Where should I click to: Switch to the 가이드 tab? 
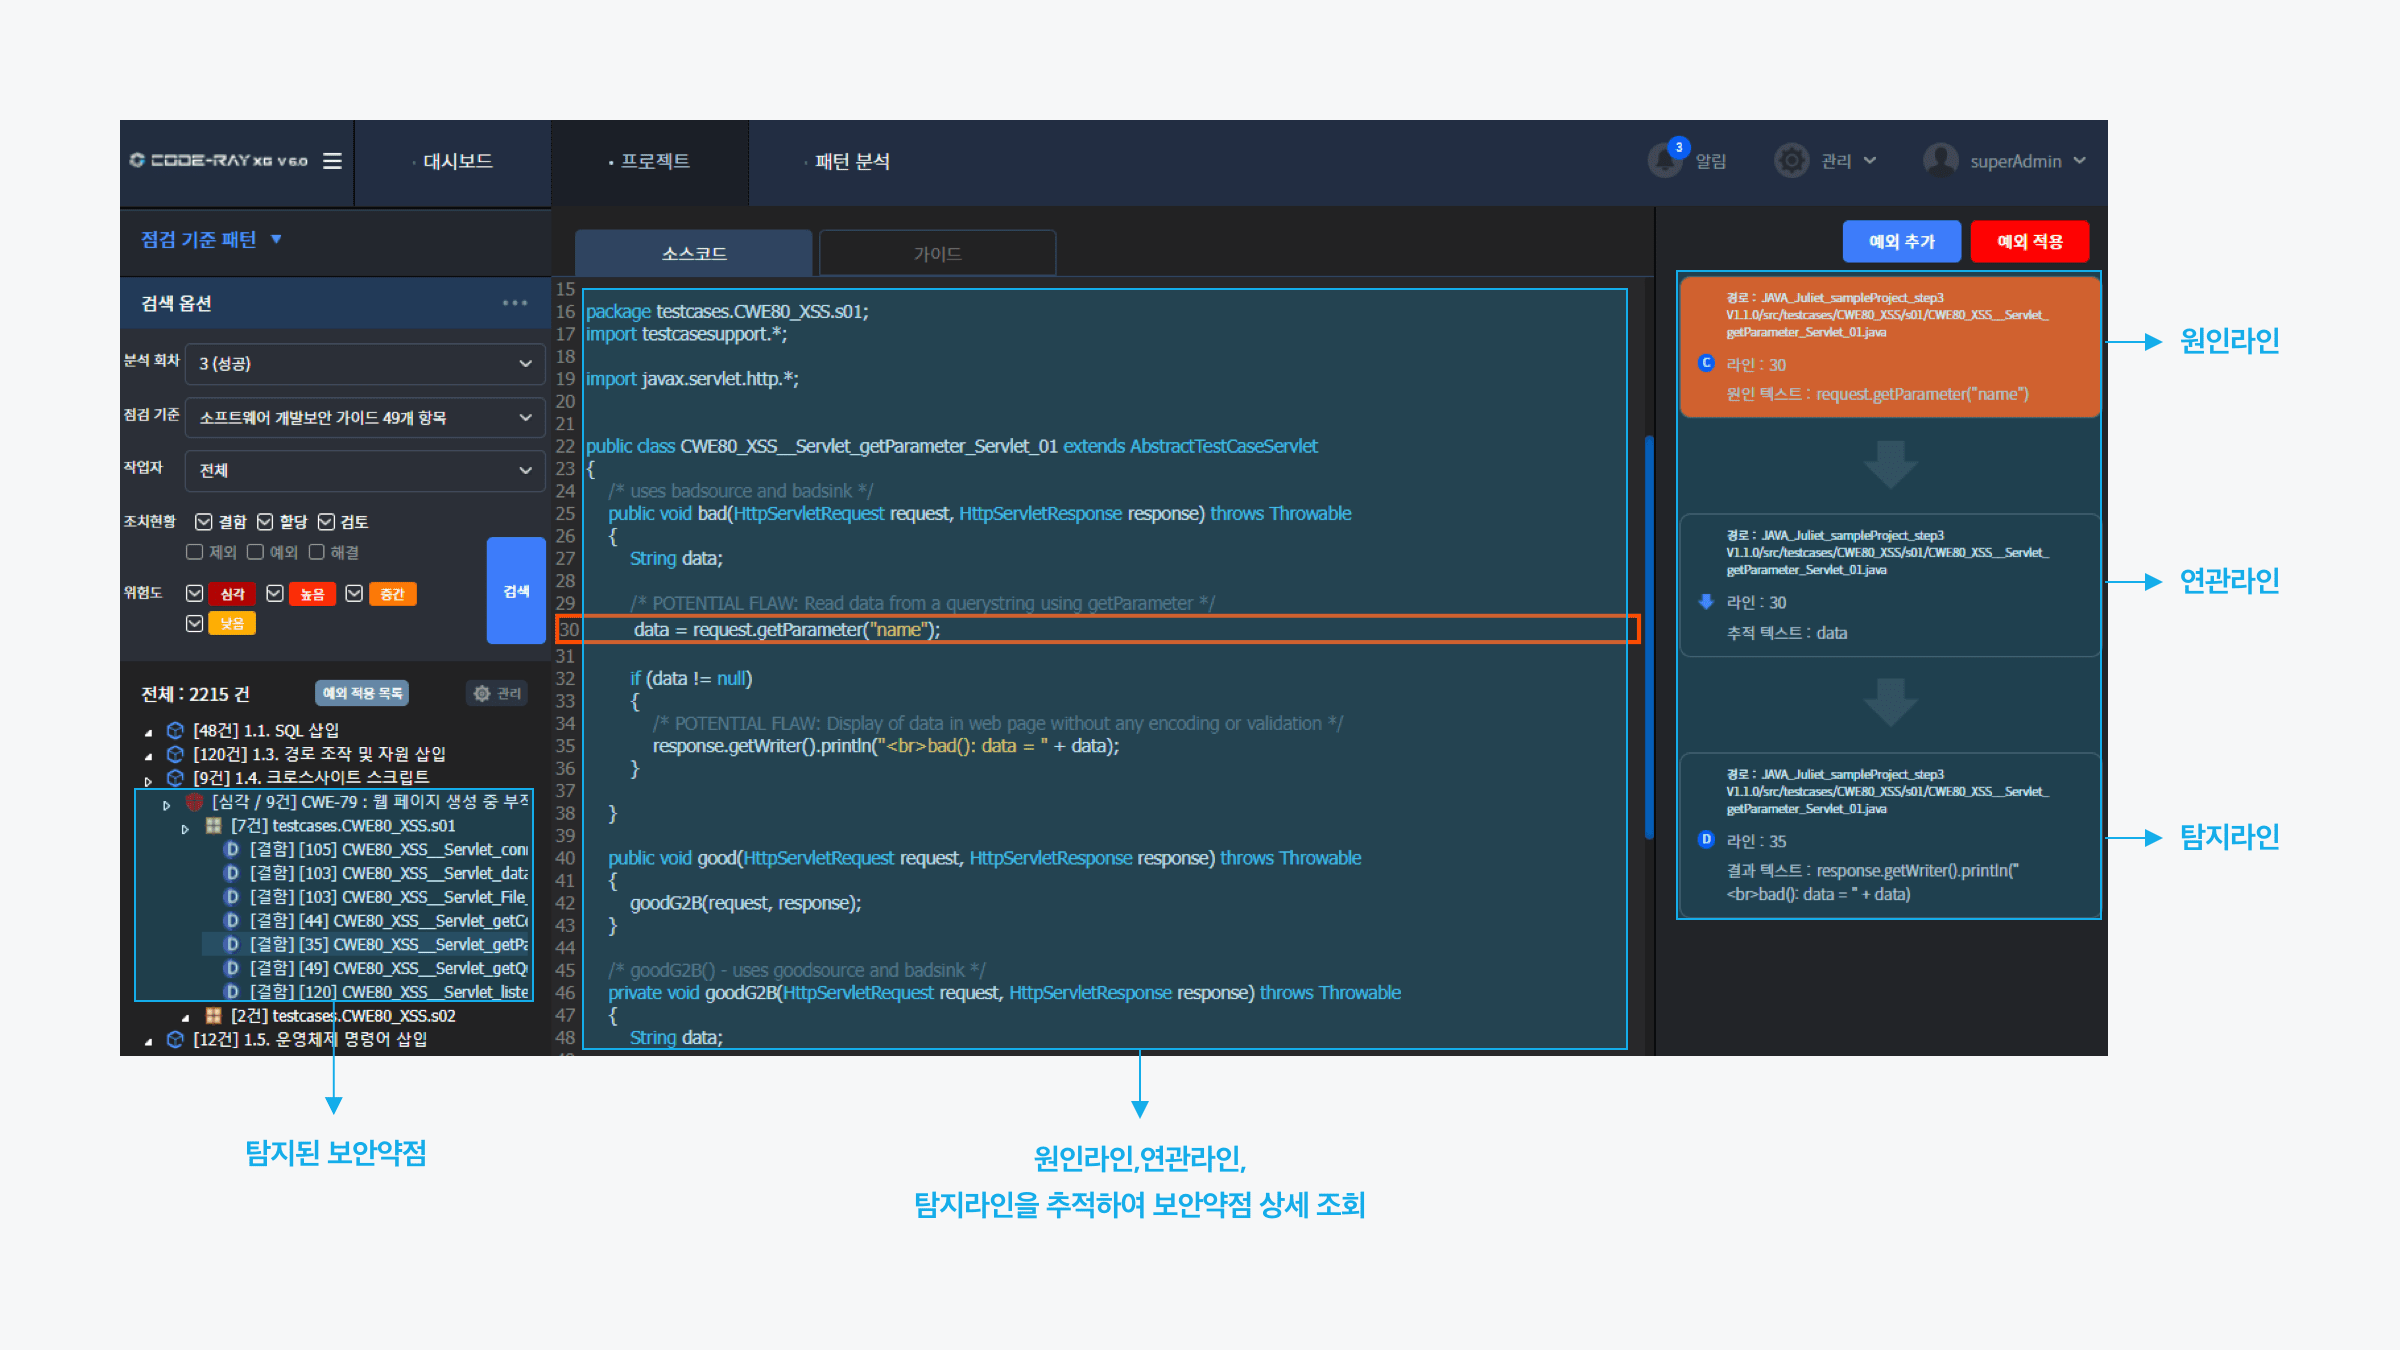(x=937, y=254)
